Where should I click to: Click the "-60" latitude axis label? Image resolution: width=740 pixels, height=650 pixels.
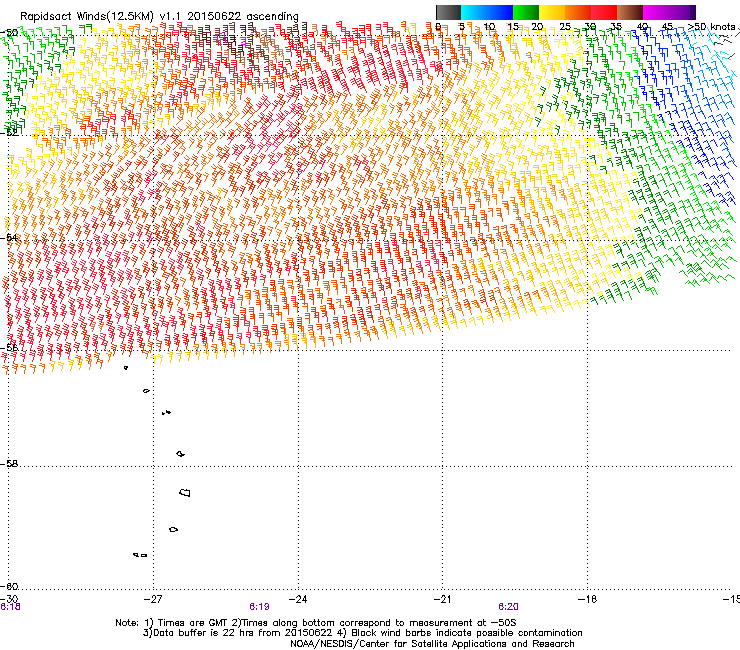(9, 586)
